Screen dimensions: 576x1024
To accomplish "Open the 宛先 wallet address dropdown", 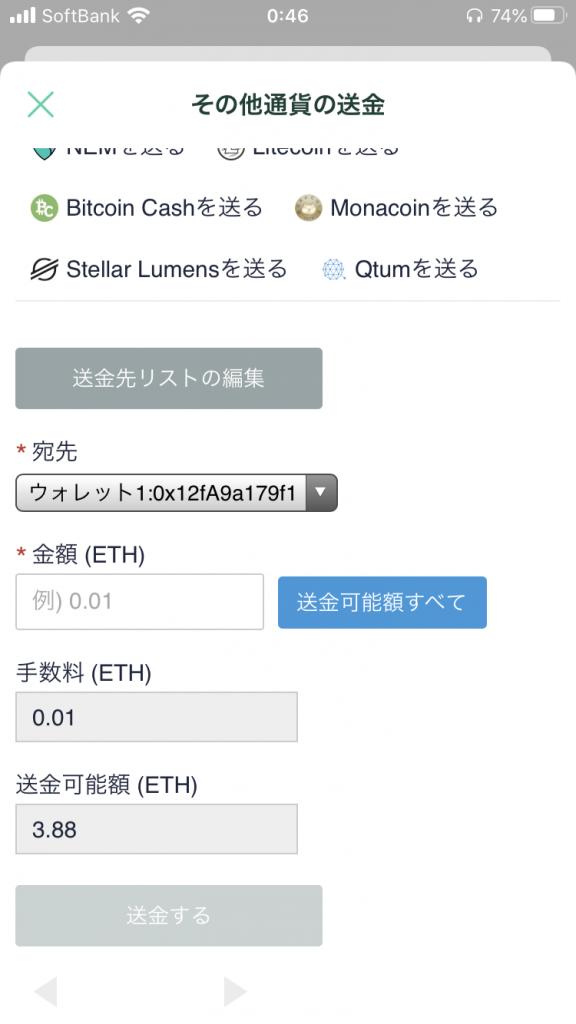I will pos(176,492).
